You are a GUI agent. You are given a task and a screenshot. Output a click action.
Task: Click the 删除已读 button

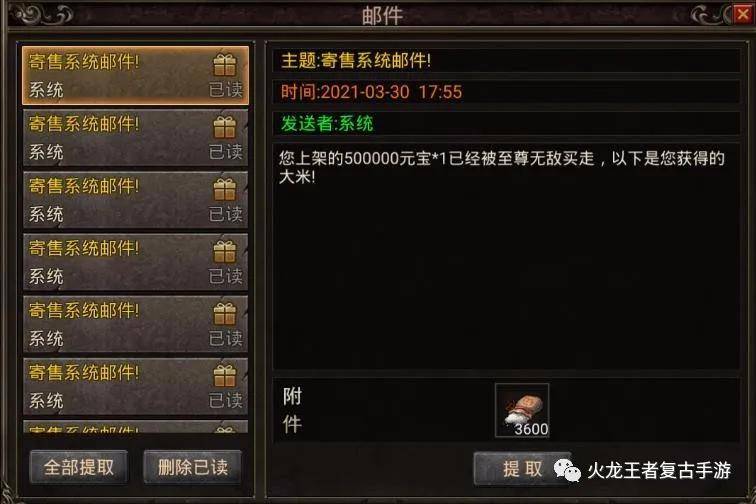[192, 467]
